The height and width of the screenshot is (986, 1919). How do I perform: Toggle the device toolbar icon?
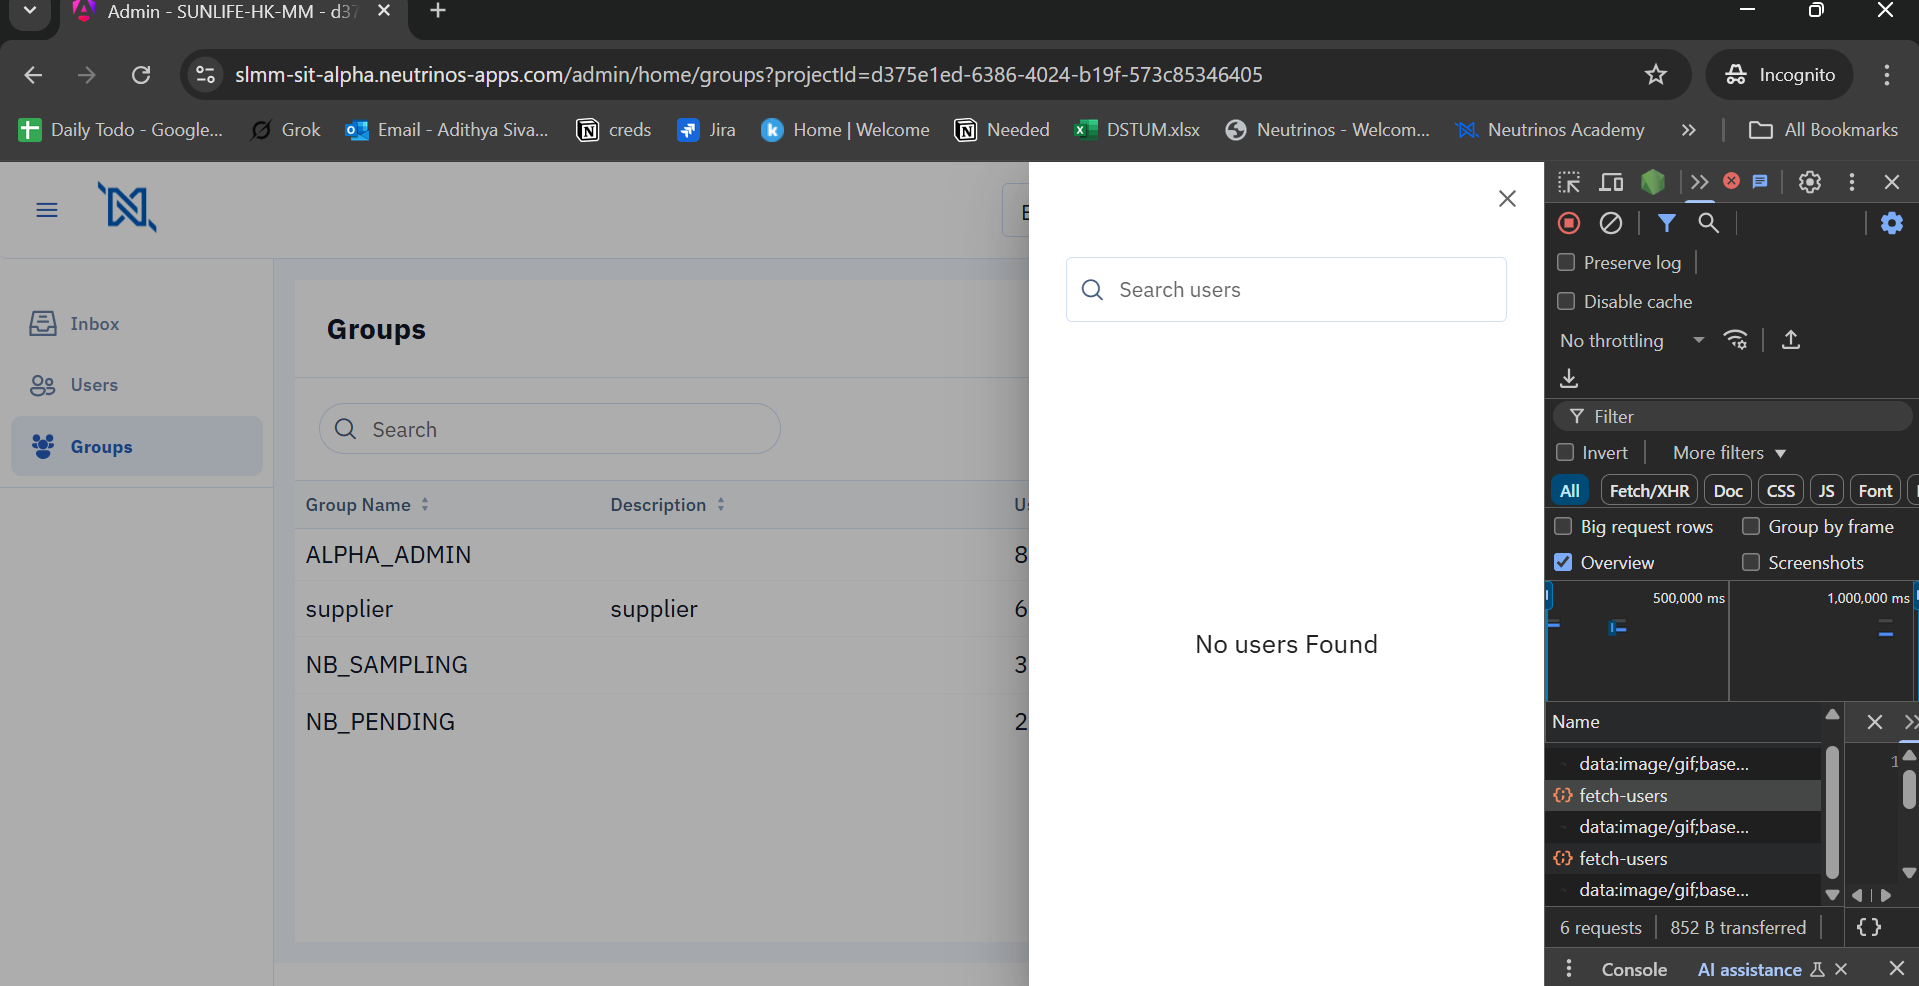[1611, 182]
